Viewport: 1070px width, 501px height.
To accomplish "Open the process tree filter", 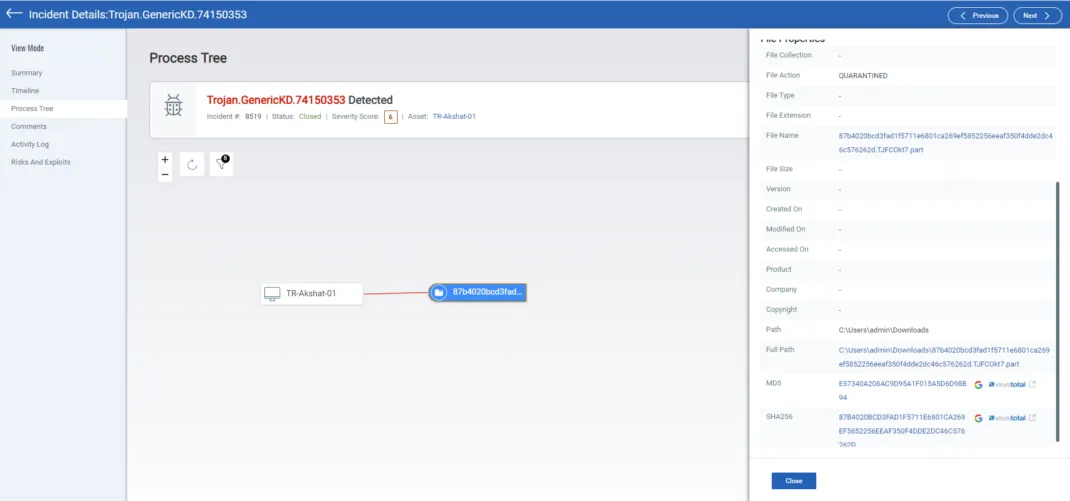I will click(221, 165).
